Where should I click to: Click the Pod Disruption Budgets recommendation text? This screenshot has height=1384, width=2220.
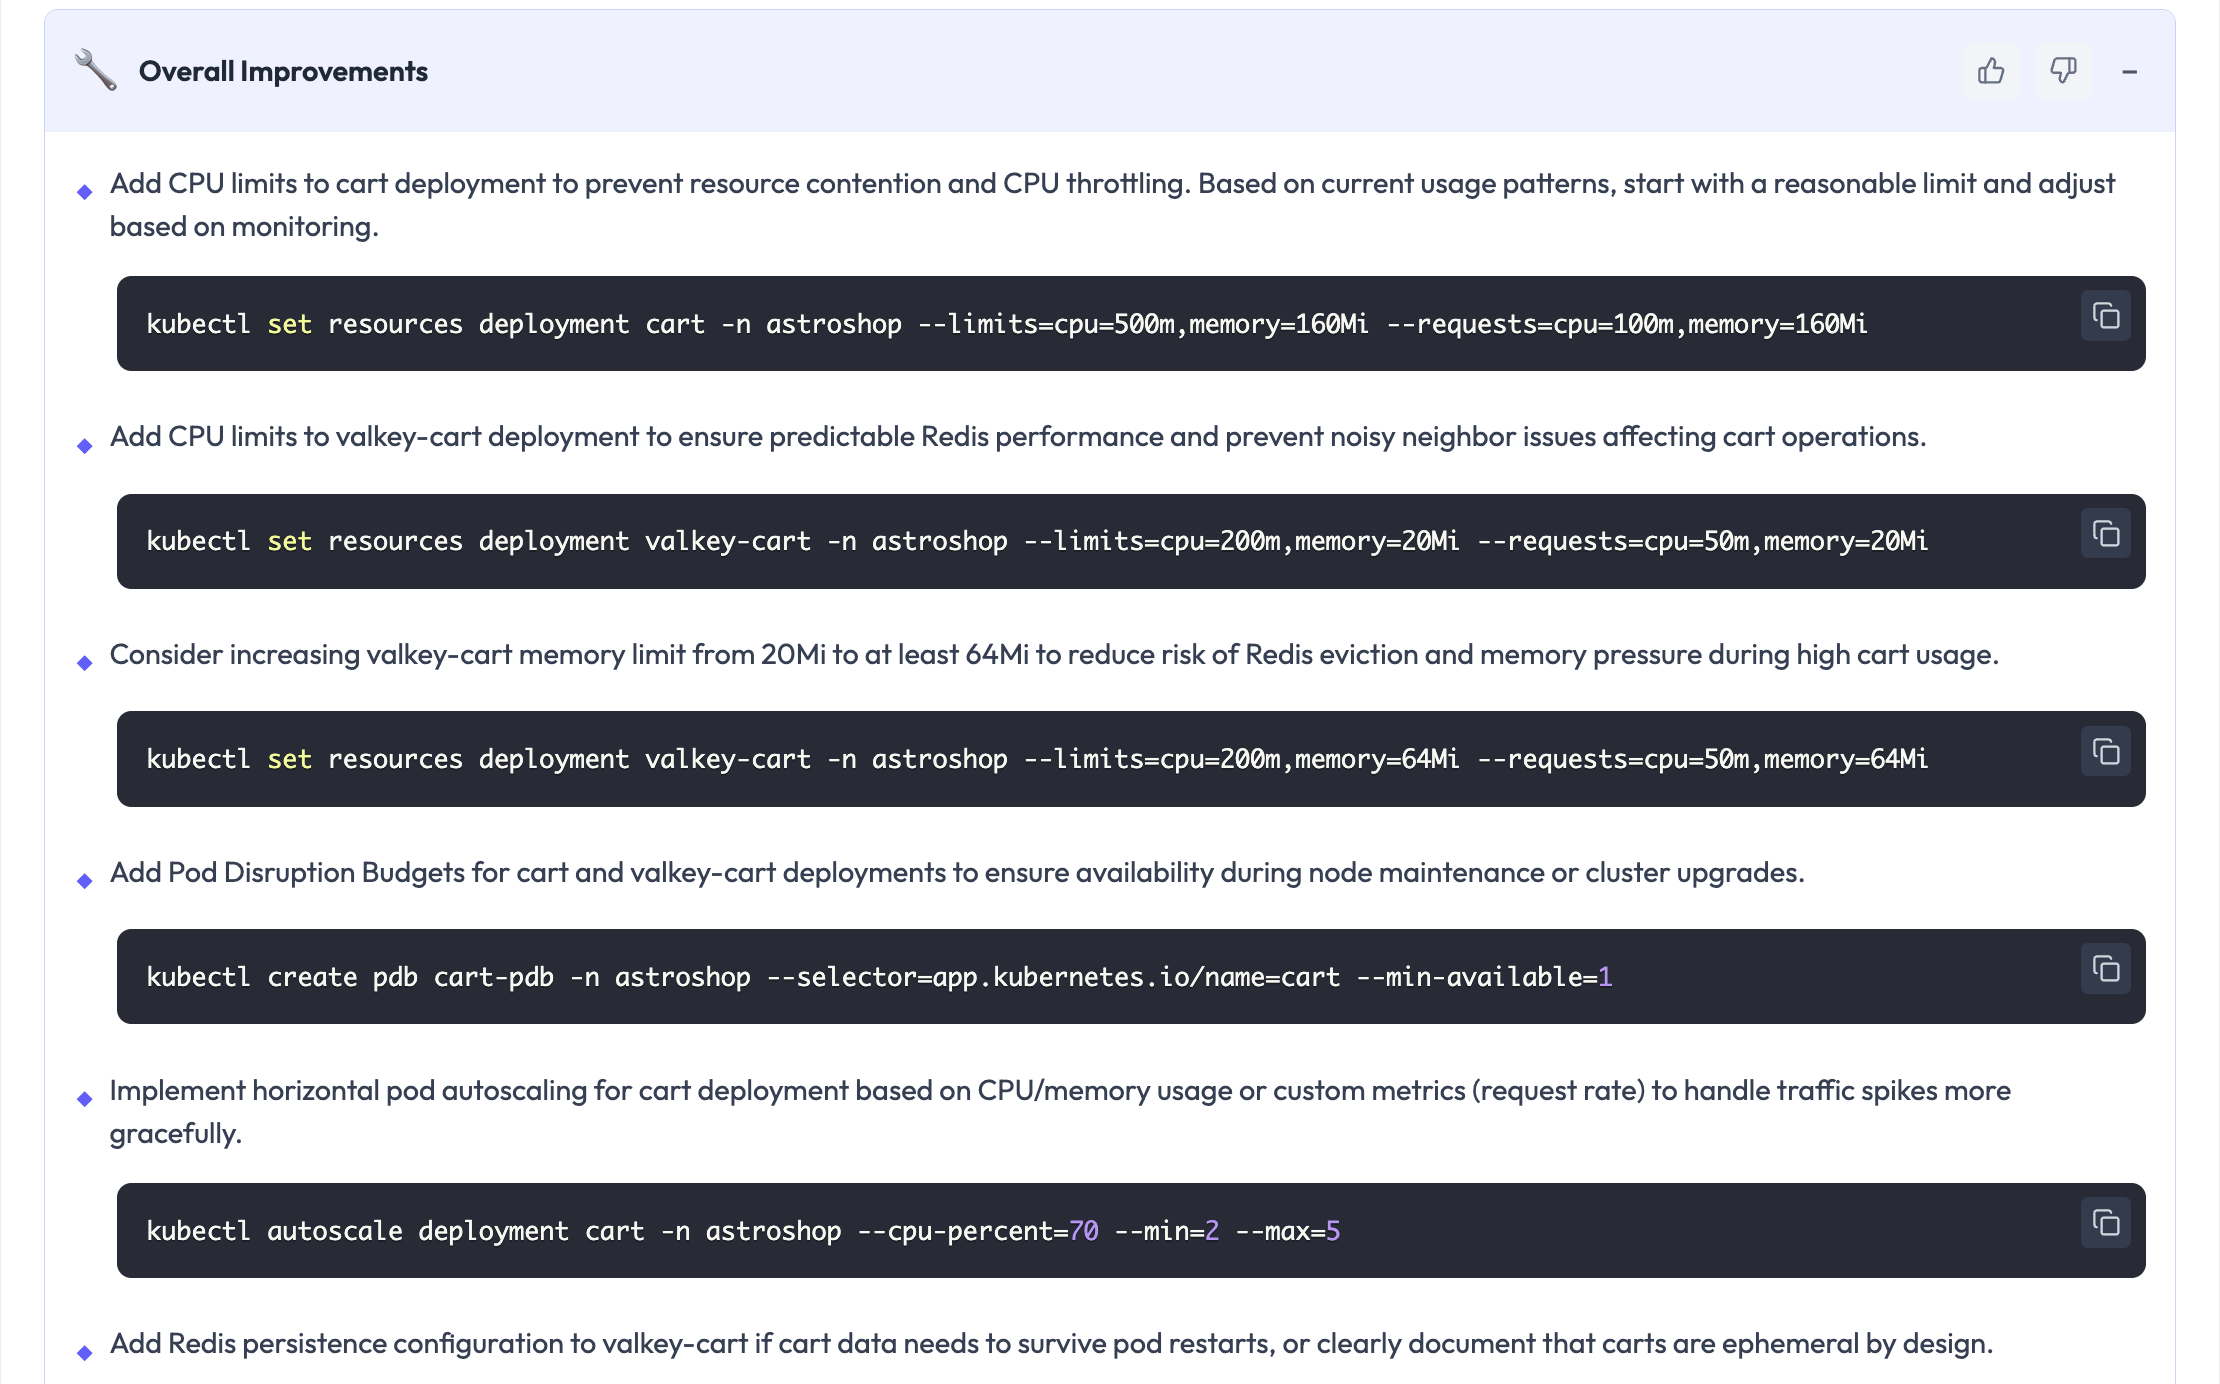coord(956,873)
